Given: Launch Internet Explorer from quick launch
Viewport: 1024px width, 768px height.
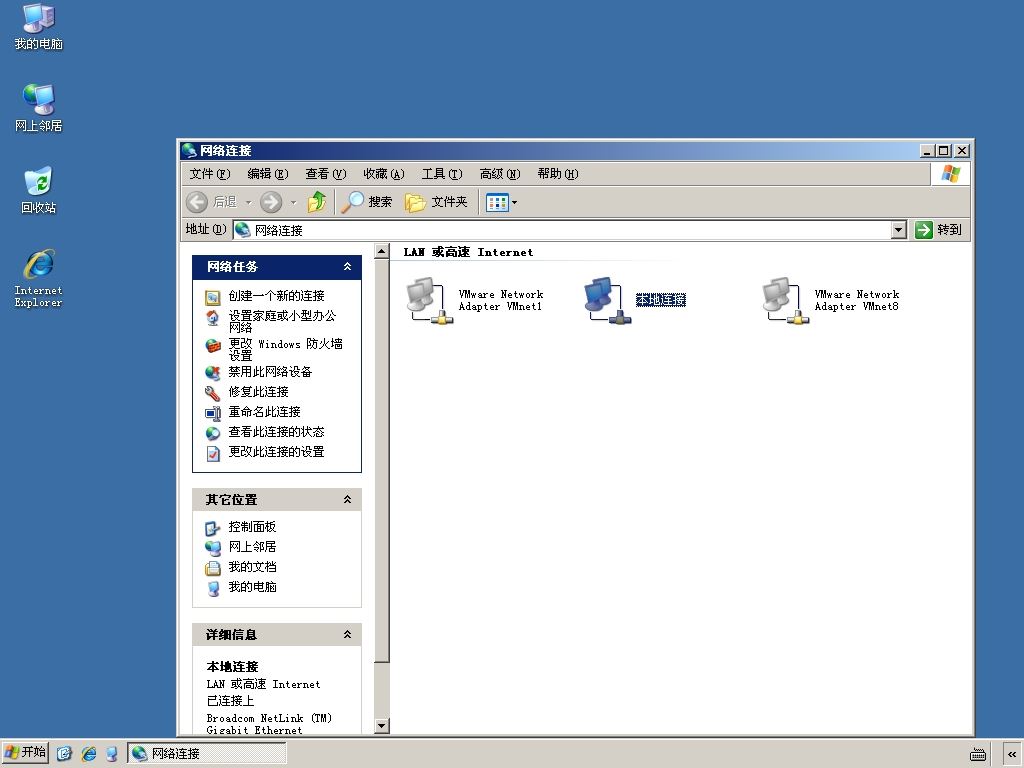Looking at the screenshot, I should (88, 754).
